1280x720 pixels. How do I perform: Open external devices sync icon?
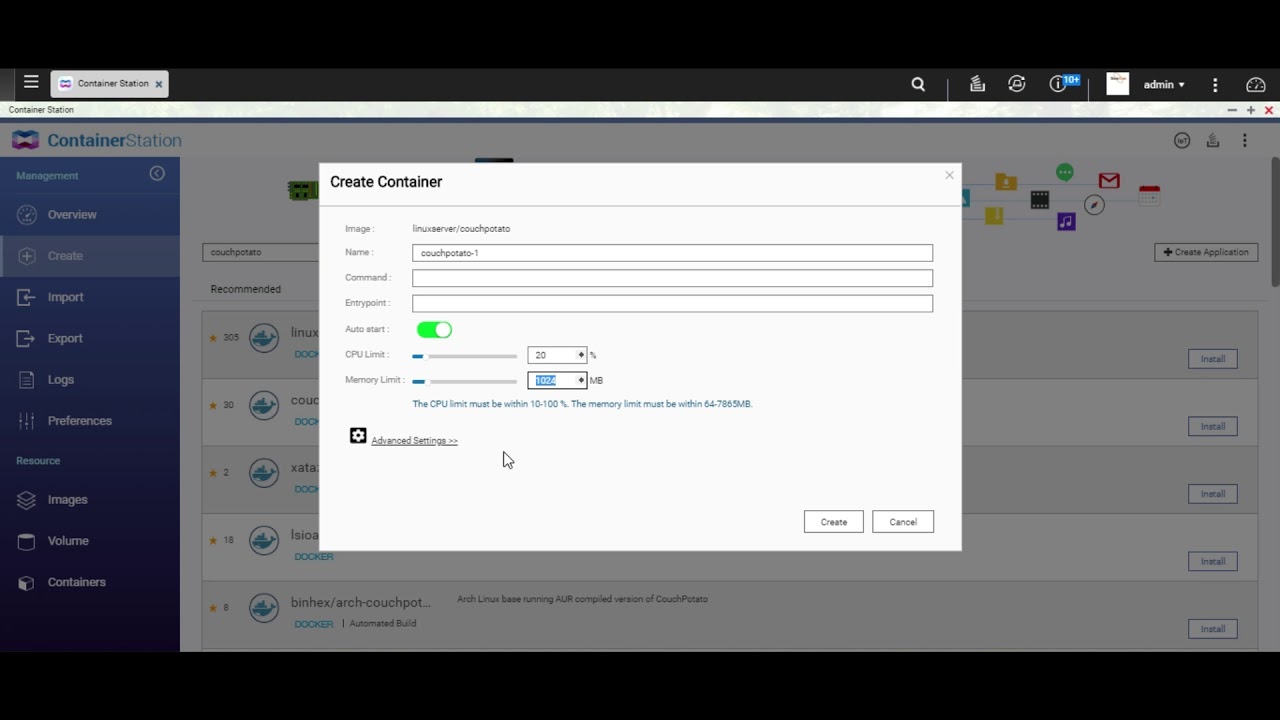(x=1017, y=85)
